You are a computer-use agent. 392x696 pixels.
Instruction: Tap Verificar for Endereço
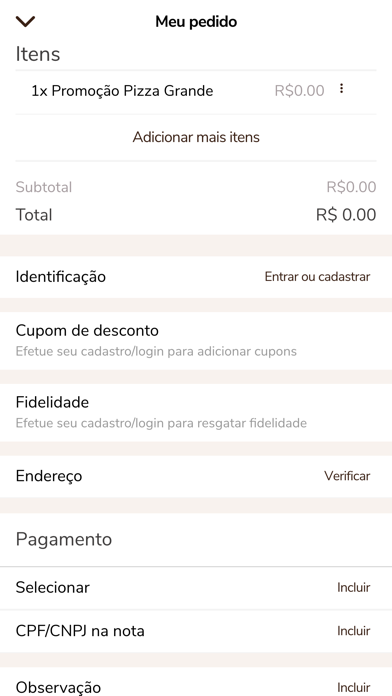[x=347, y=476]
